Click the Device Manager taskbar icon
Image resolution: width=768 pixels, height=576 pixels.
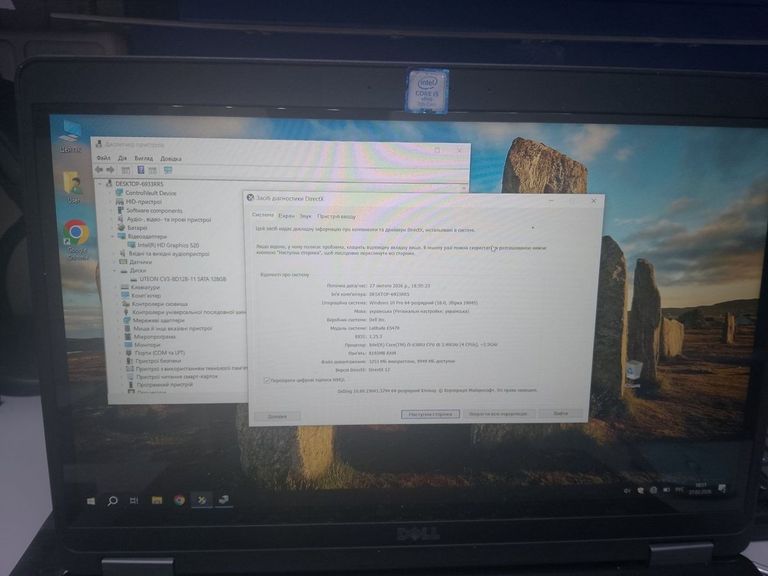point(223,500)
